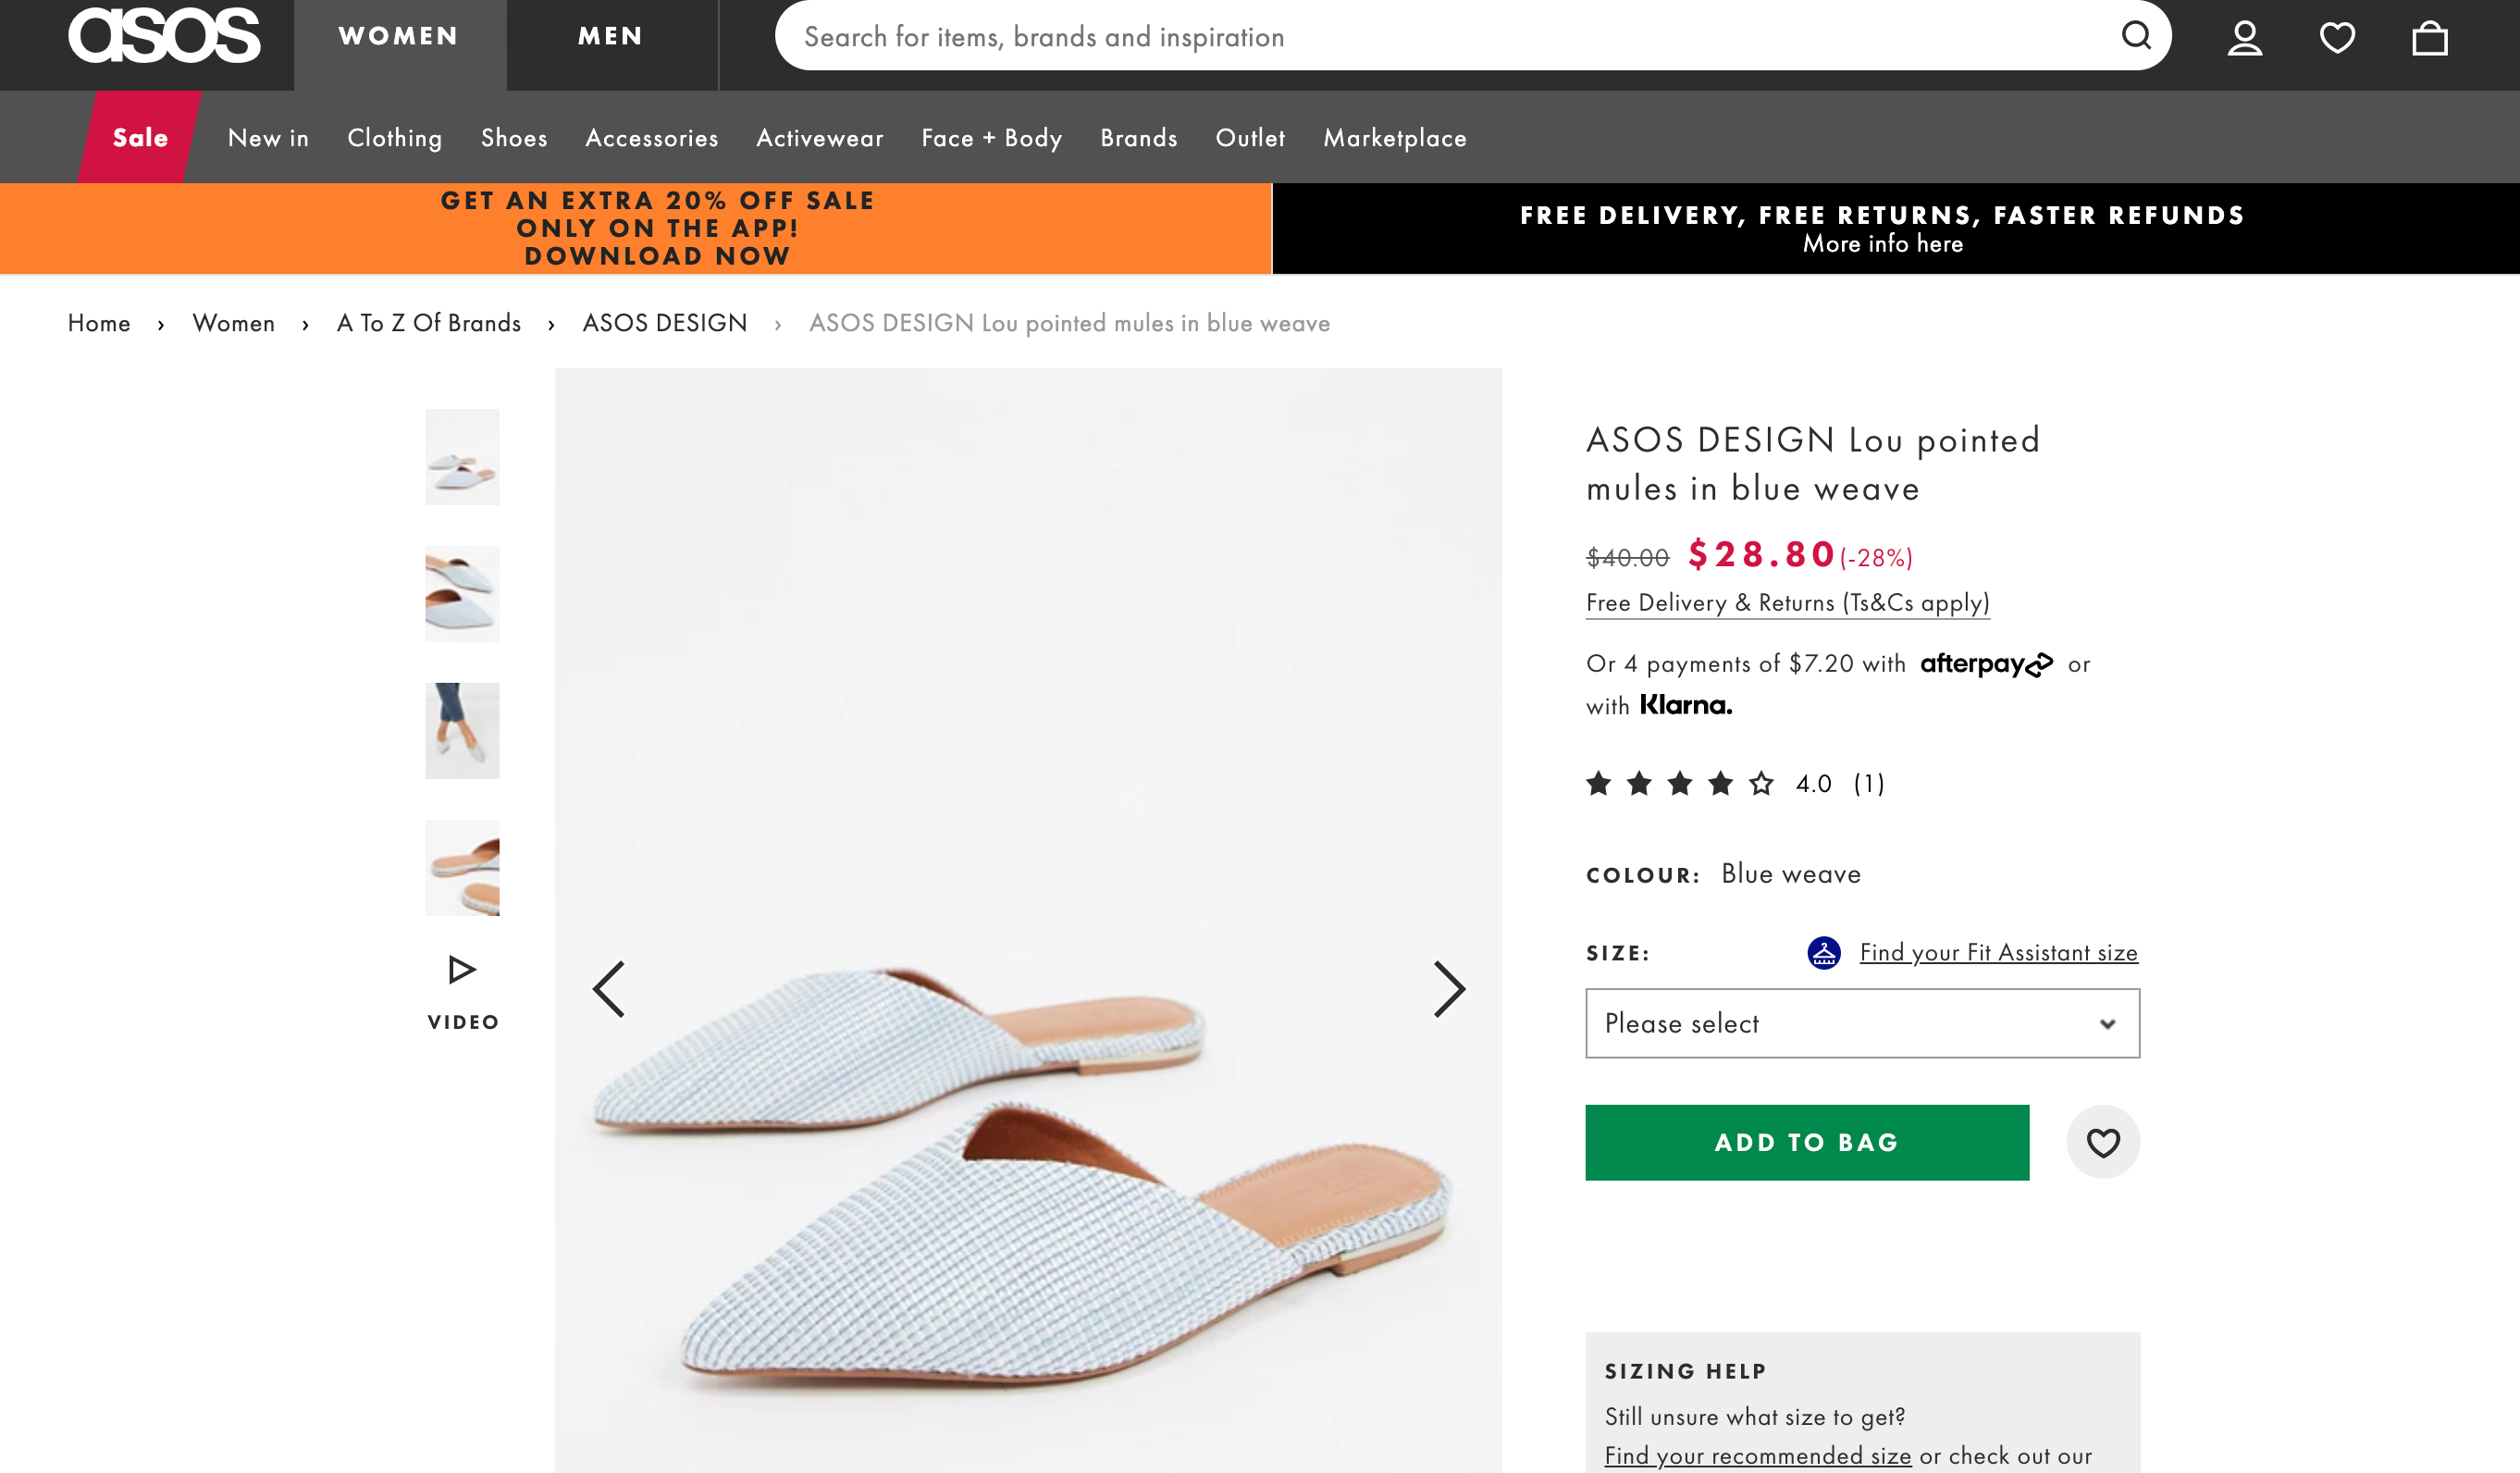Open the My Account profile icon

point(2244,38)
